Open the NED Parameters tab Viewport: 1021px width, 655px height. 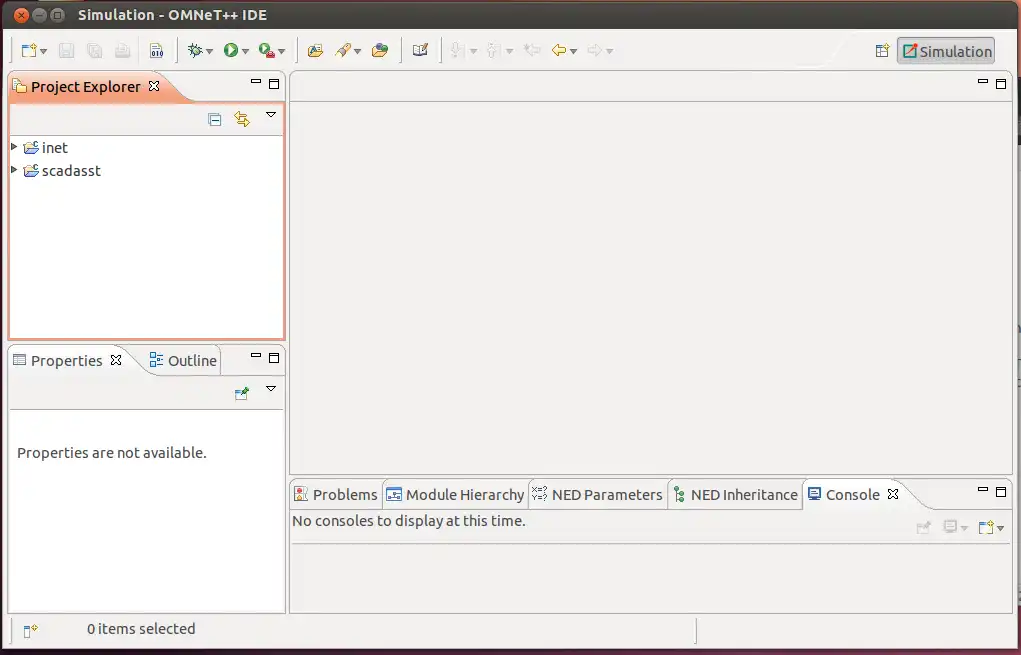point(598,495)
